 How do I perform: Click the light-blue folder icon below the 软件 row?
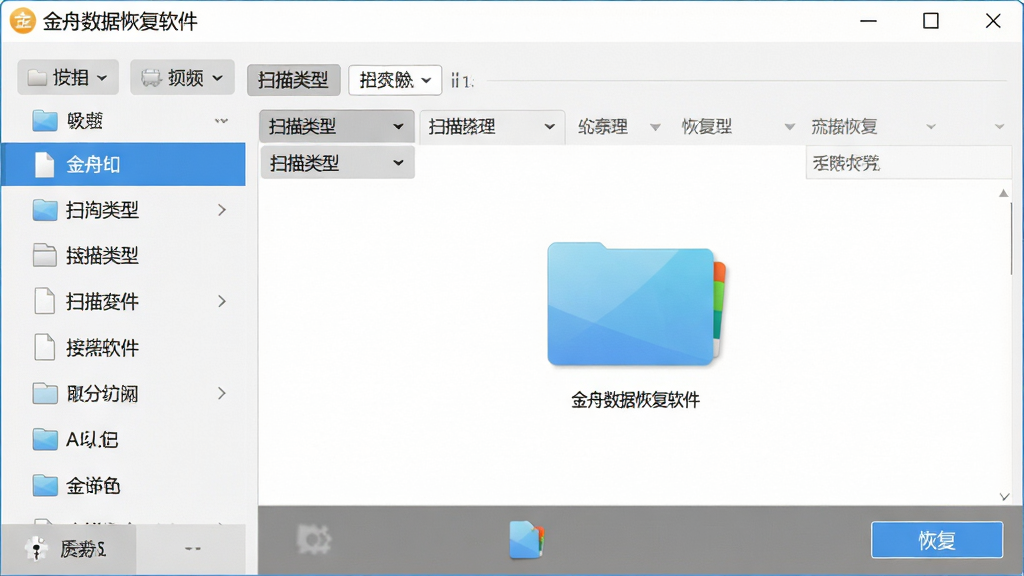45,393
